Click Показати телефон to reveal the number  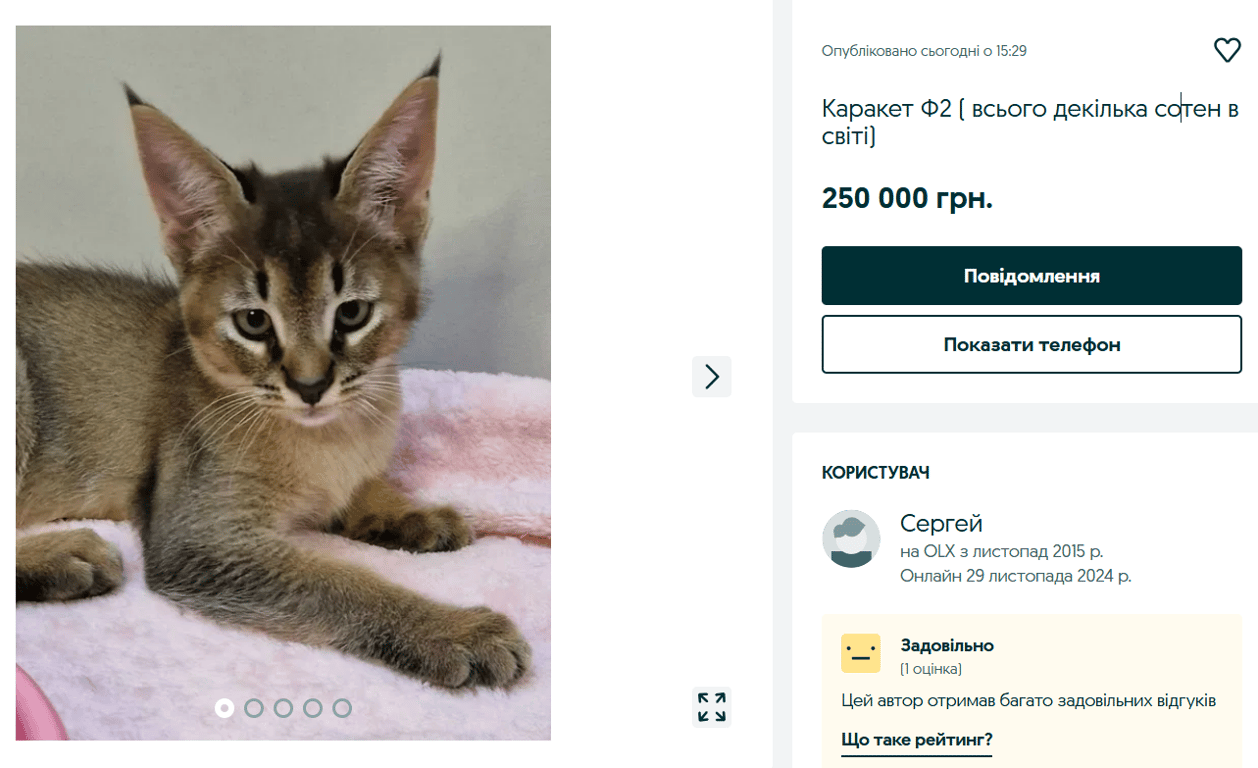[1031, 344]
